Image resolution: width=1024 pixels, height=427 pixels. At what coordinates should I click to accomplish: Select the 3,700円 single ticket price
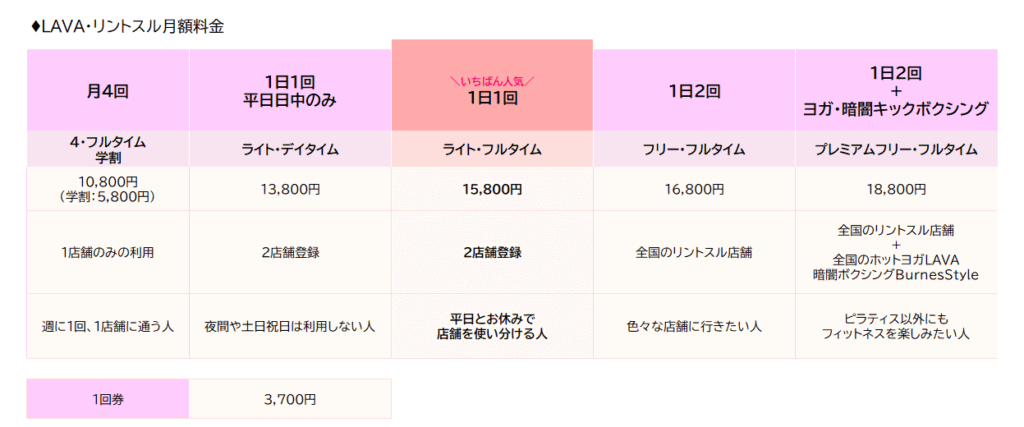click(x=289, y=399)
